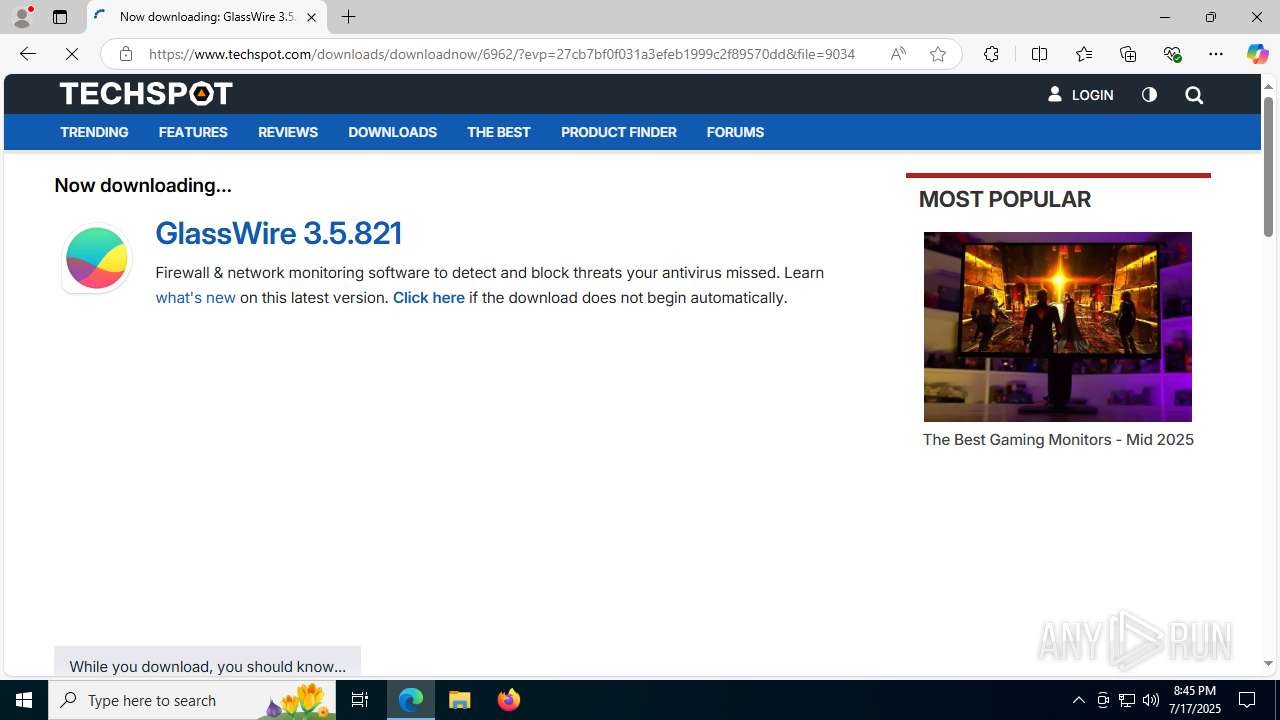Open the tab actions menu icon
Screen dimensions: 1280x720
coord(60,17)
